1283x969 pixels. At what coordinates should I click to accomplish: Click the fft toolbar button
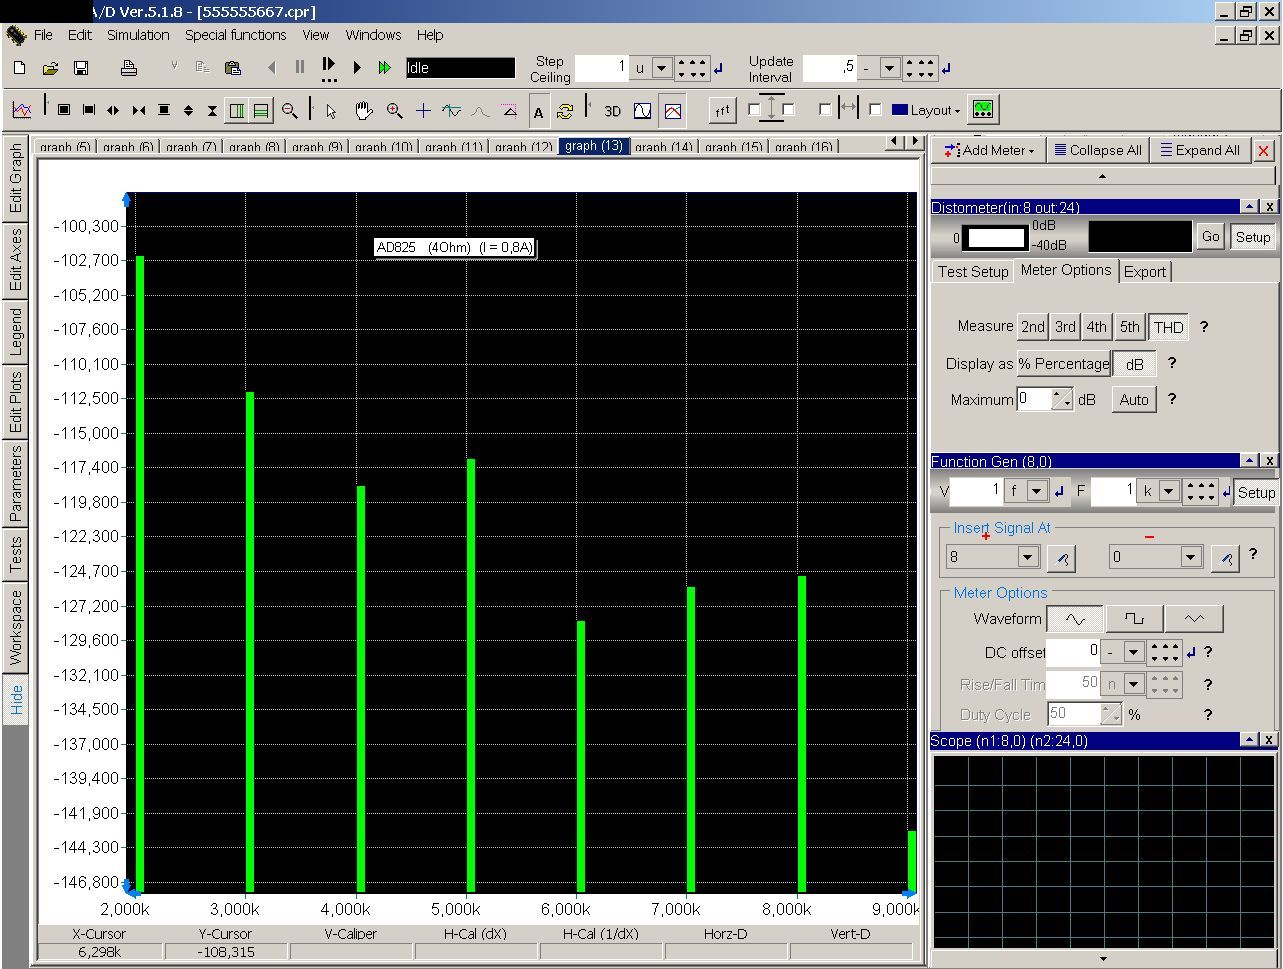(722, 111)
